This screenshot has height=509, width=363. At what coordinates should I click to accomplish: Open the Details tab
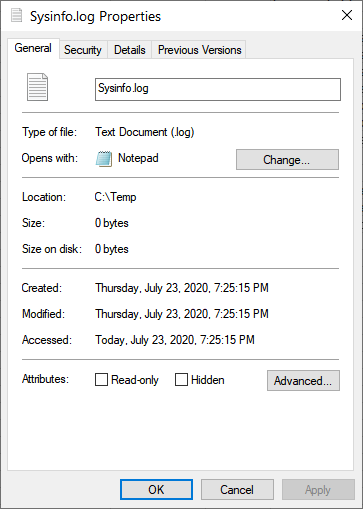[x=130, y=50]
